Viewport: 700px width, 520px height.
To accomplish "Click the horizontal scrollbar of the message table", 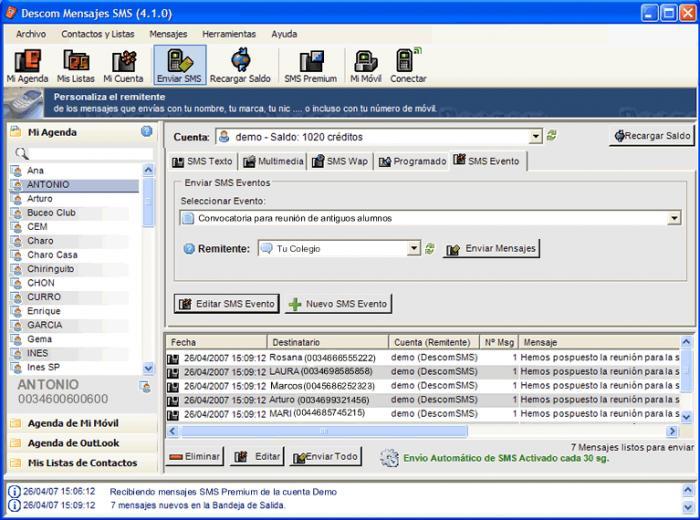I will [324, 431].
